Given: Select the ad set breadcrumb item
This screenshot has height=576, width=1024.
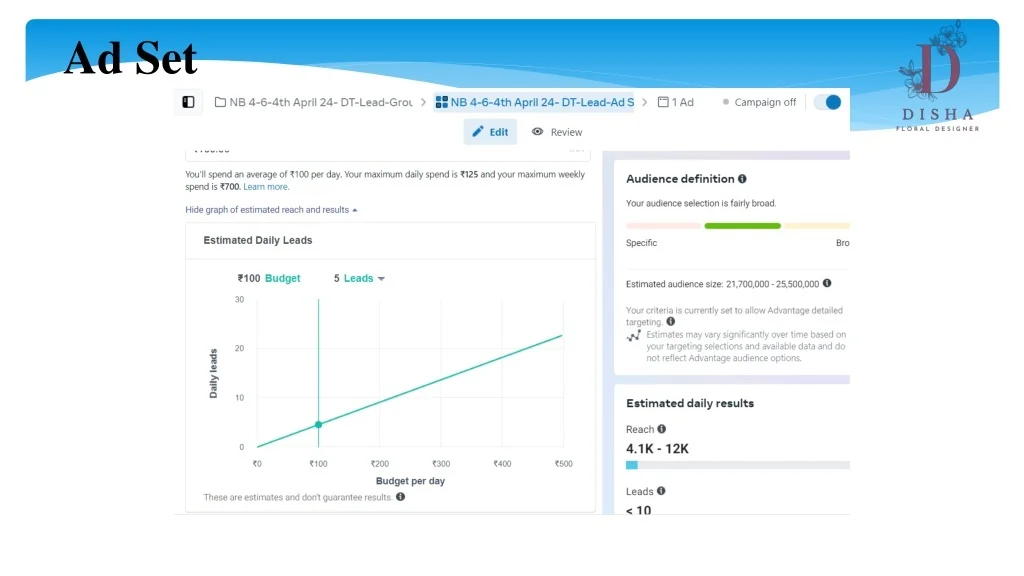Looking at the screenshot, I should tap(535, 102).
